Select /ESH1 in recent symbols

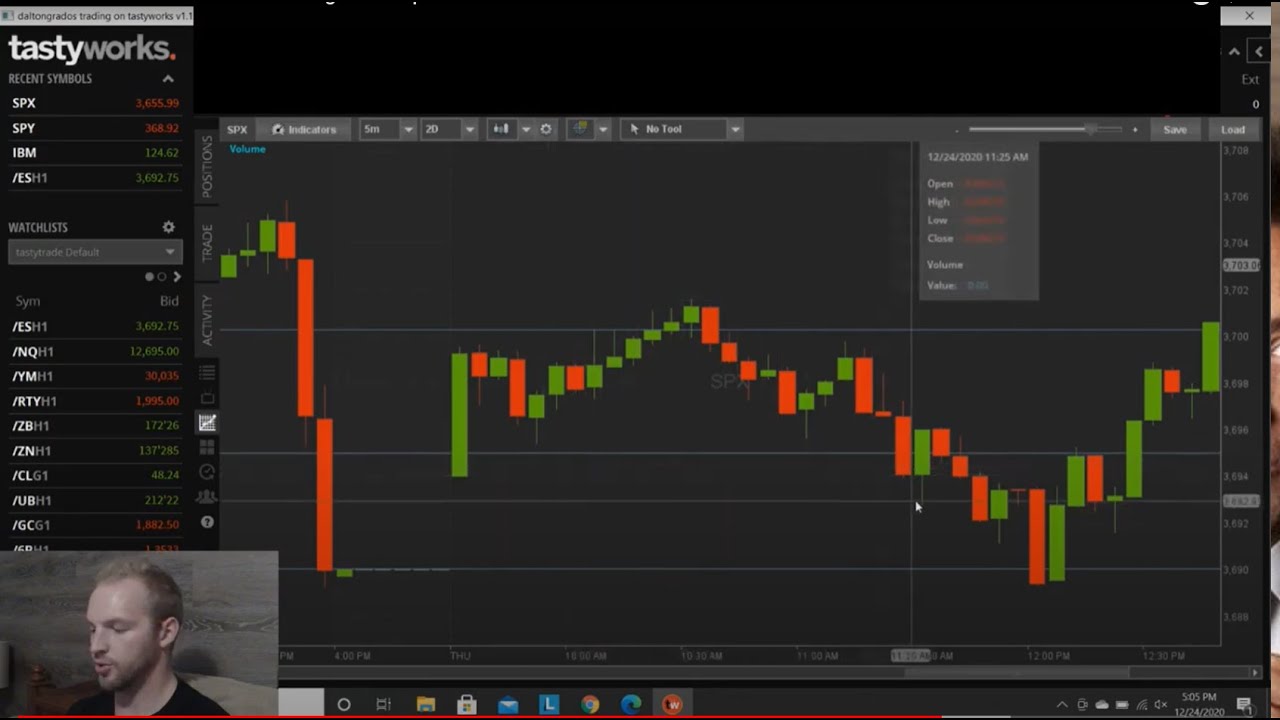[x=96, y=178]
